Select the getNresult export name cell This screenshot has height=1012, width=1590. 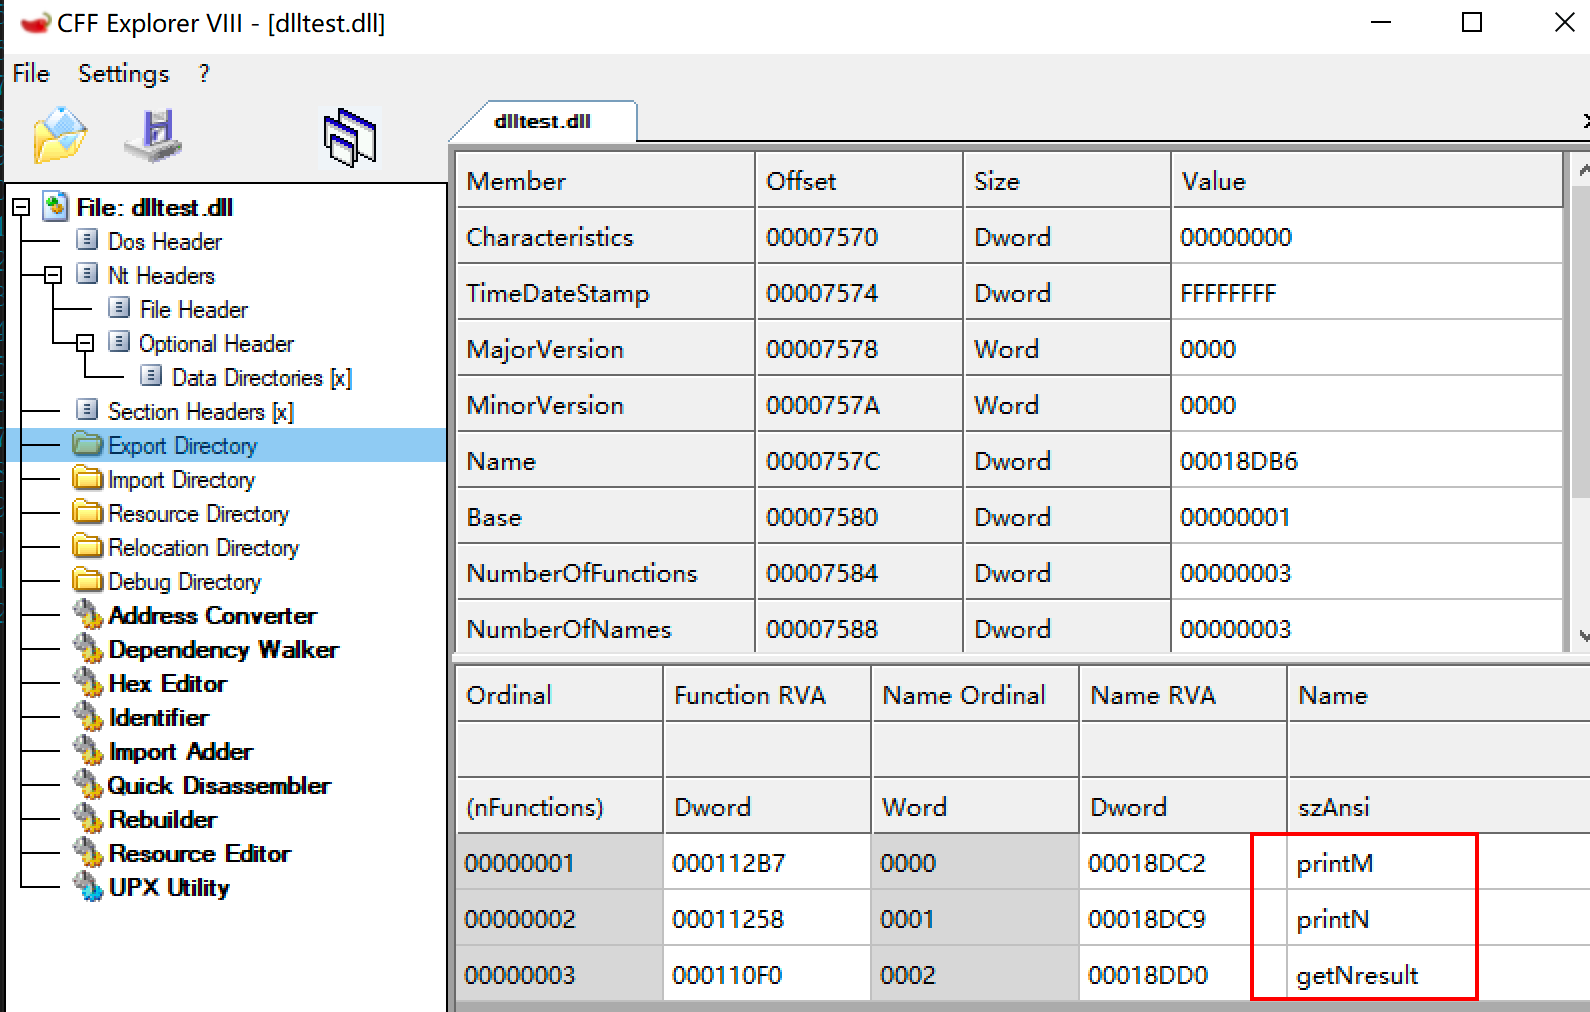1357,975
